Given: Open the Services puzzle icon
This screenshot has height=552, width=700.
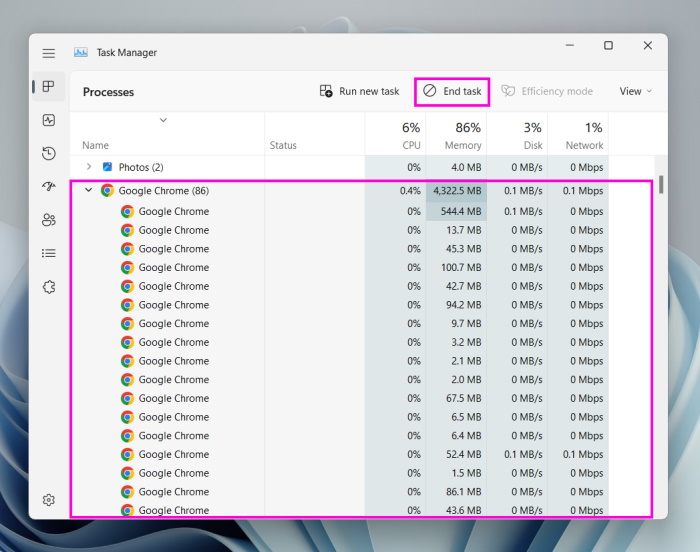Looking at the screenshot, I should point(48,287).
